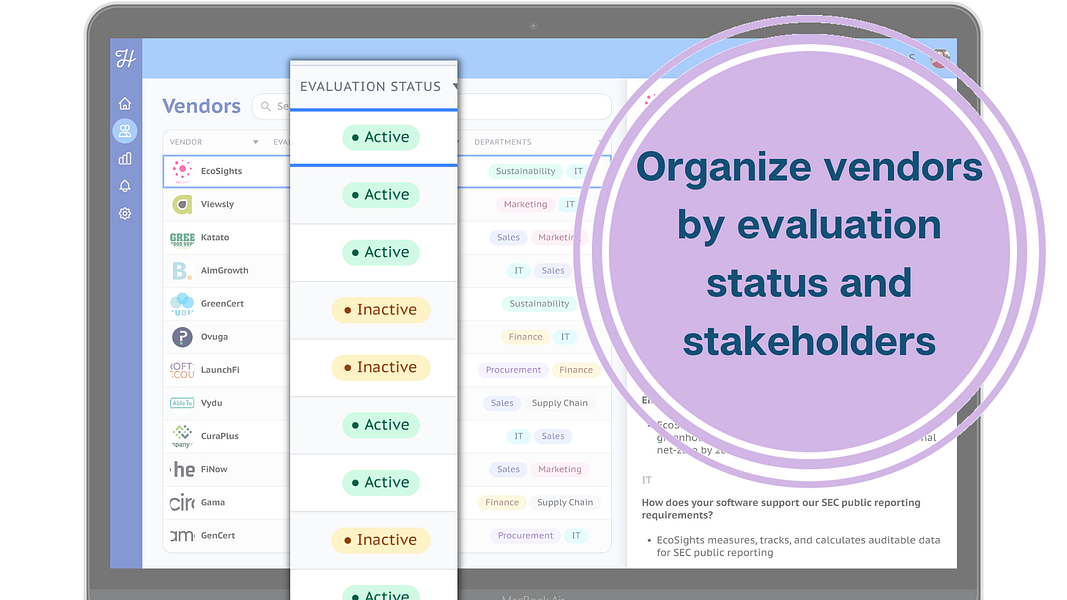Click the FiNow vendor logo
This screenshot has width=1067, height=600.
182,469
